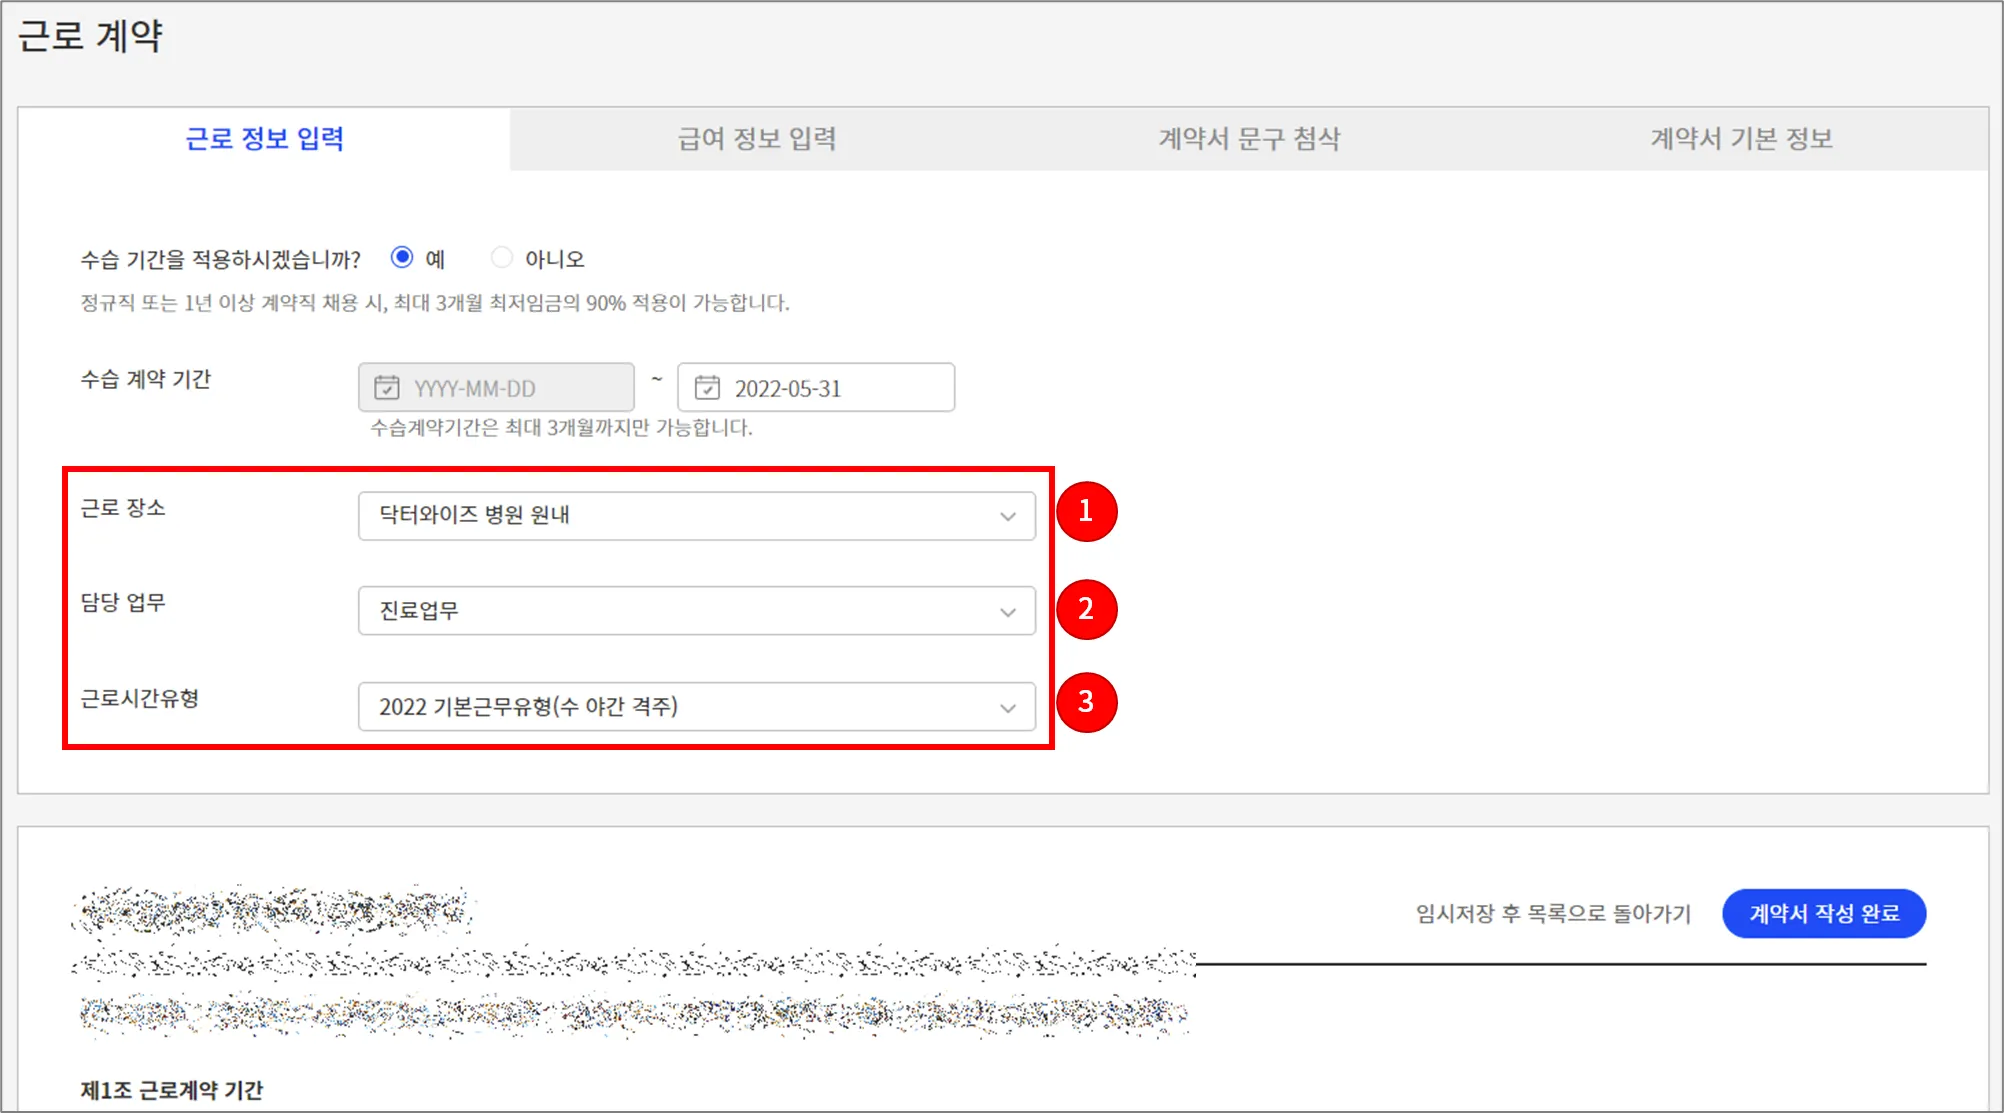This screenshot has height=1113, width=2004.
Task: Select the 예 radio button
Action: click(402, 258)
